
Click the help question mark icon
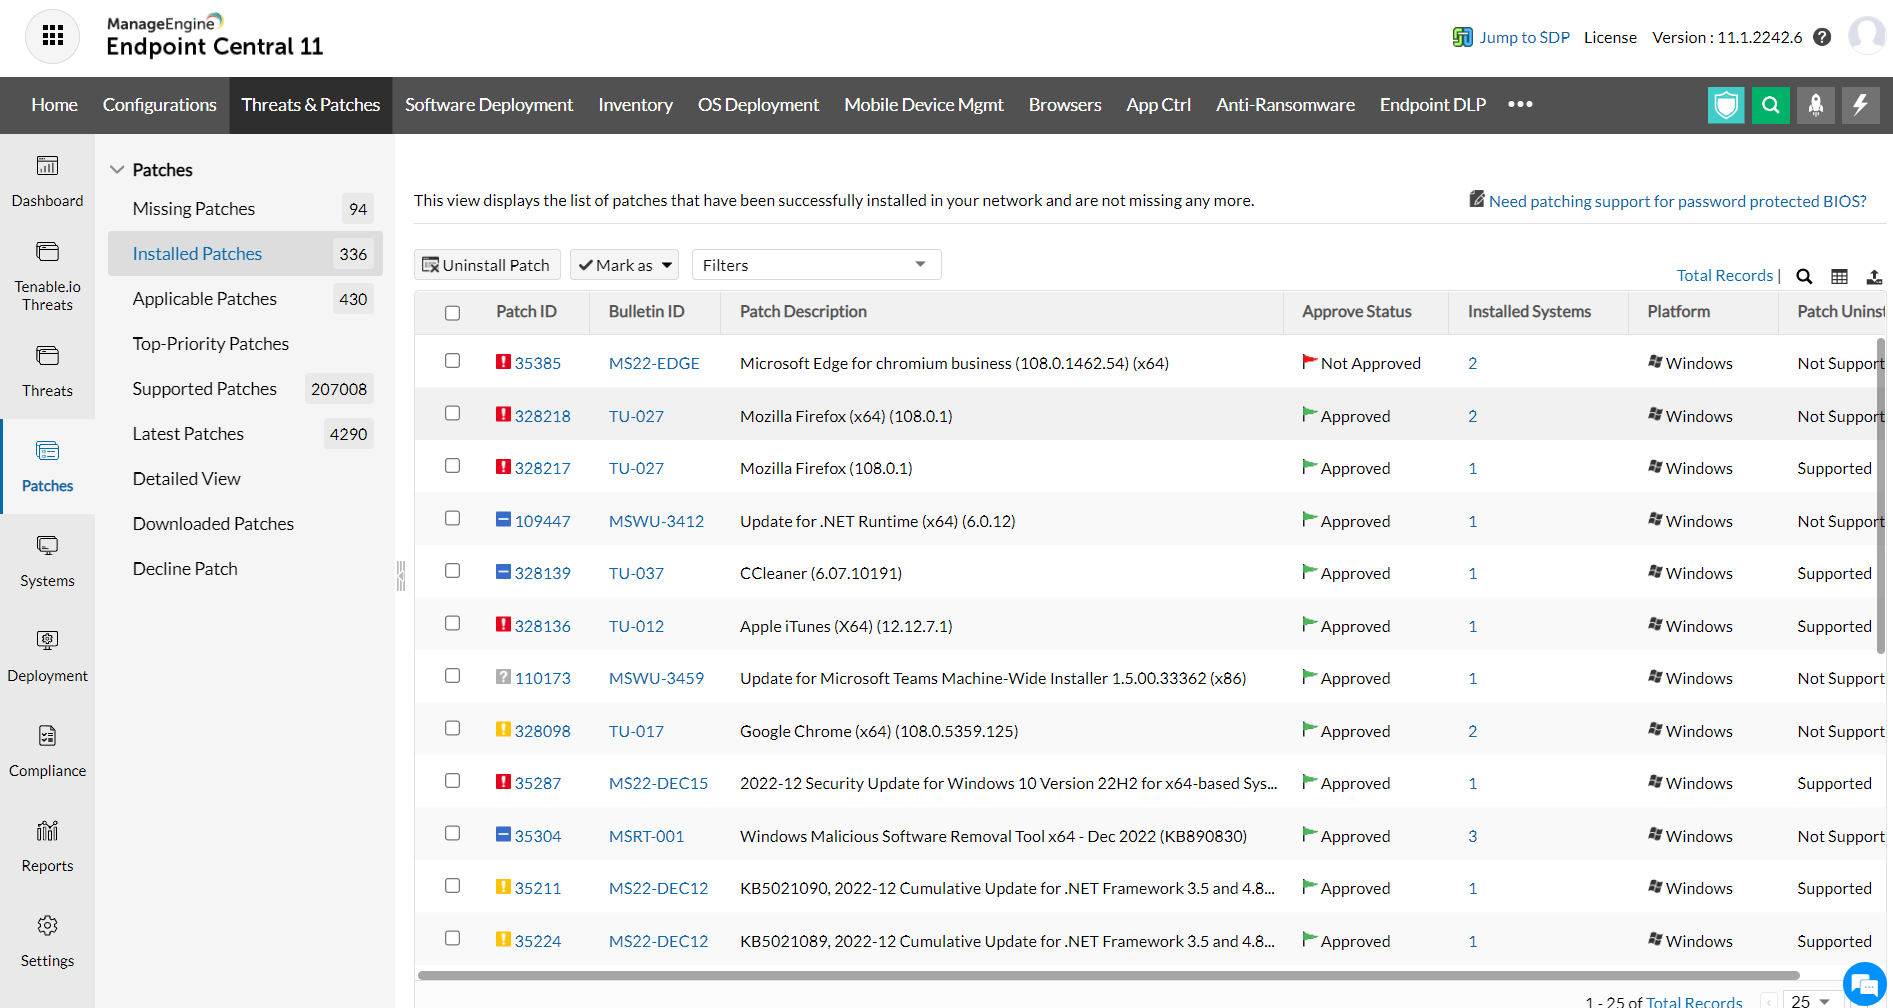1822,37
